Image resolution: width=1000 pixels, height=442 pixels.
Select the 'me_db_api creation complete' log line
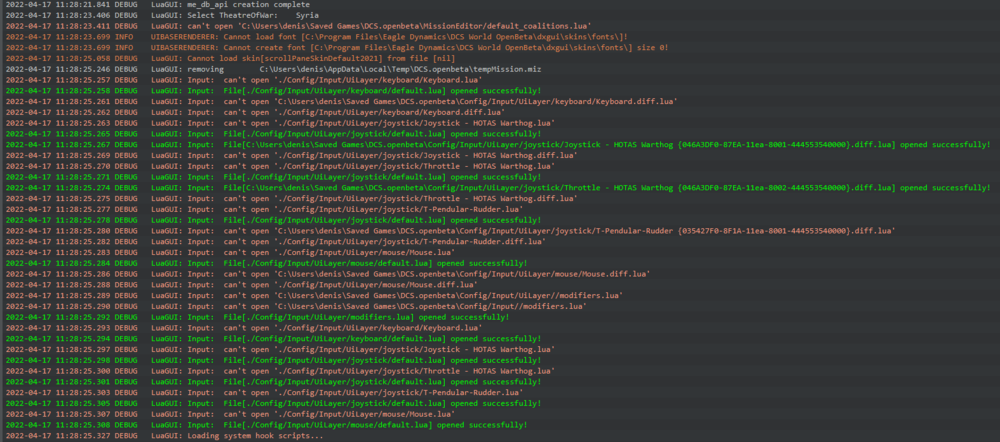(x=158, y=4)
